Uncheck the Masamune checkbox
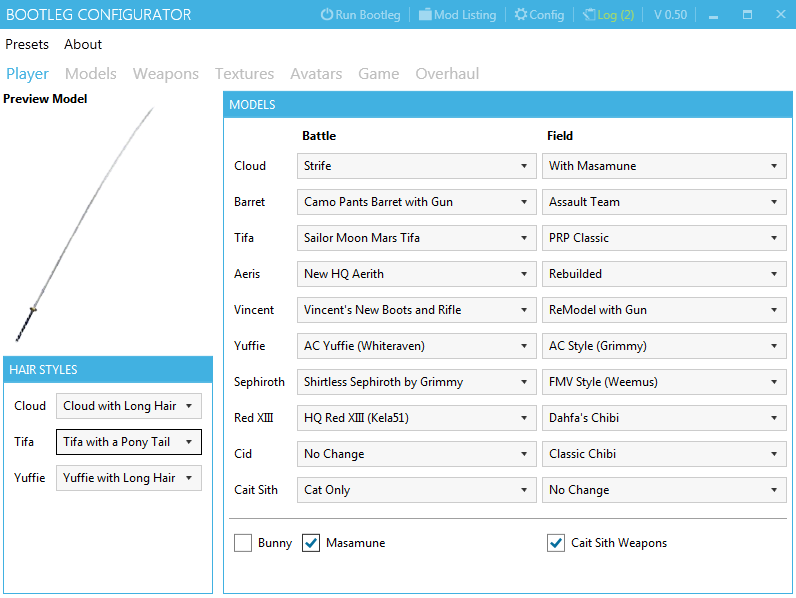 click(x=311, y=543)
